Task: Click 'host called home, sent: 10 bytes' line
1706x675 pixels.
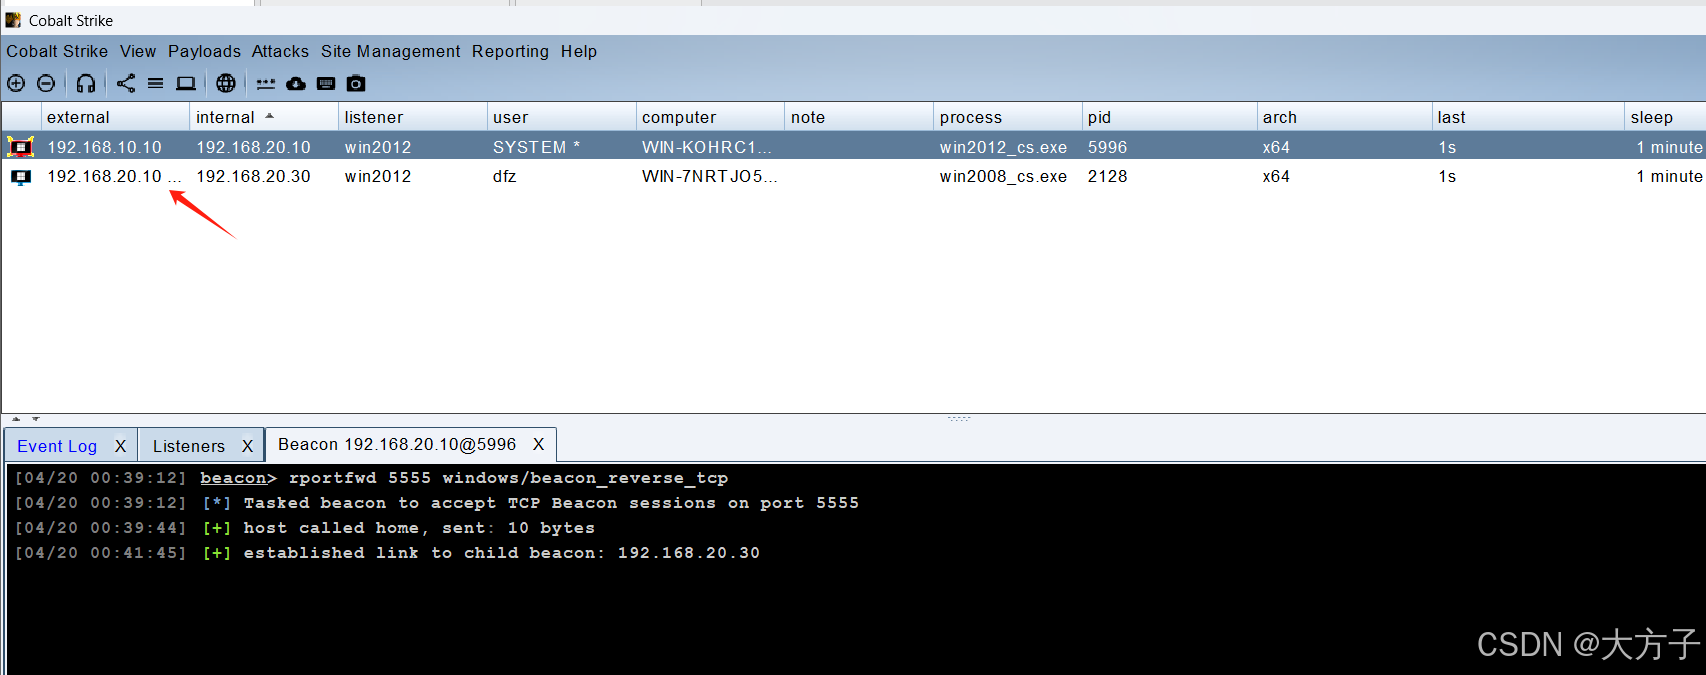Action: [304, 528]
